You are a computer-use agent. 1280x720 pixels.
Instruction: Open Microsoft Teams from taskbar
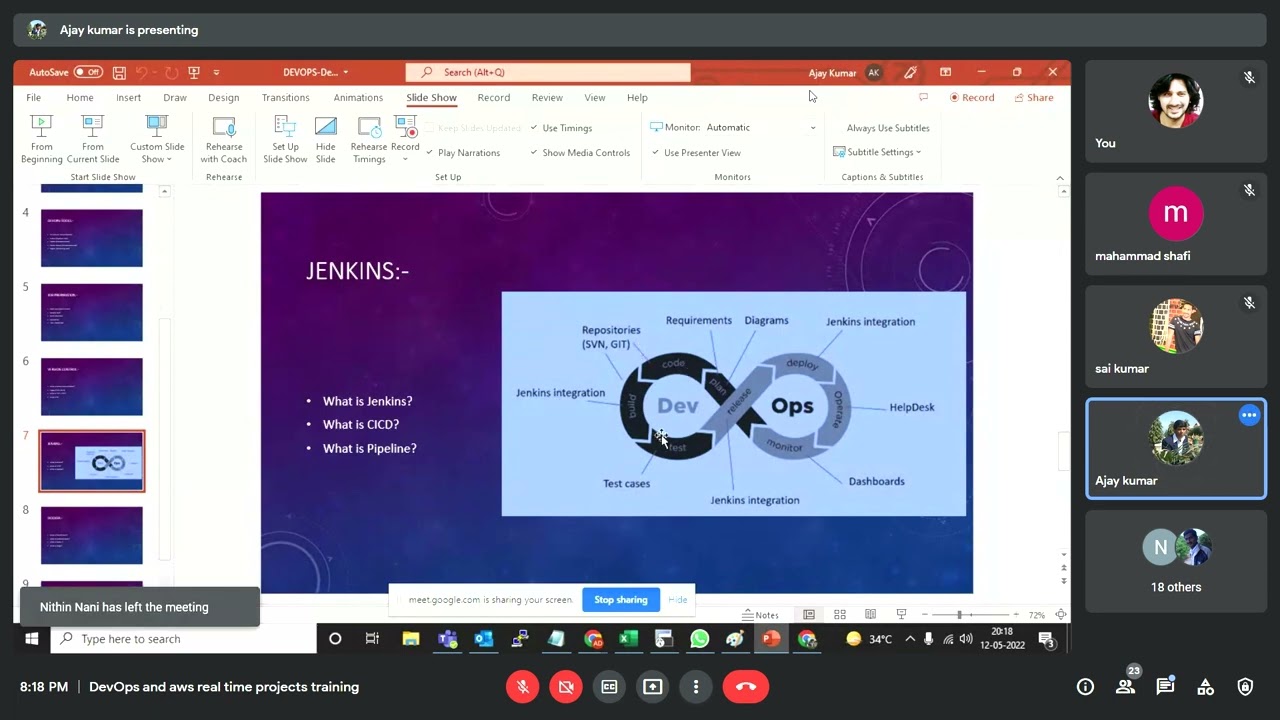tap(447, 638)
